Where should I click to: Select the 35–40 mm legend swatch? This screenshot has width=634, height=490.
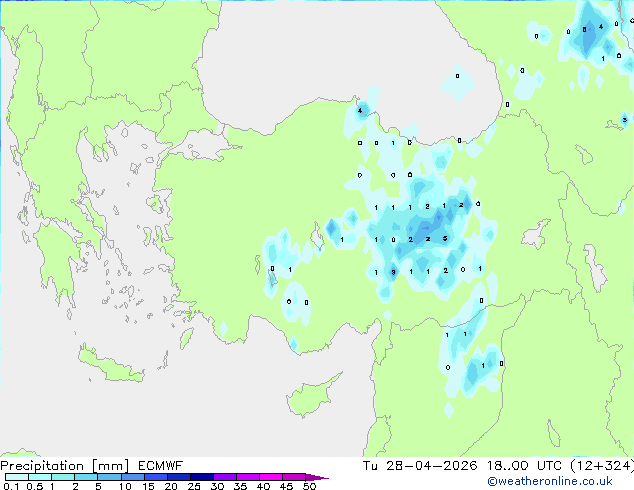tap(248, 477)
